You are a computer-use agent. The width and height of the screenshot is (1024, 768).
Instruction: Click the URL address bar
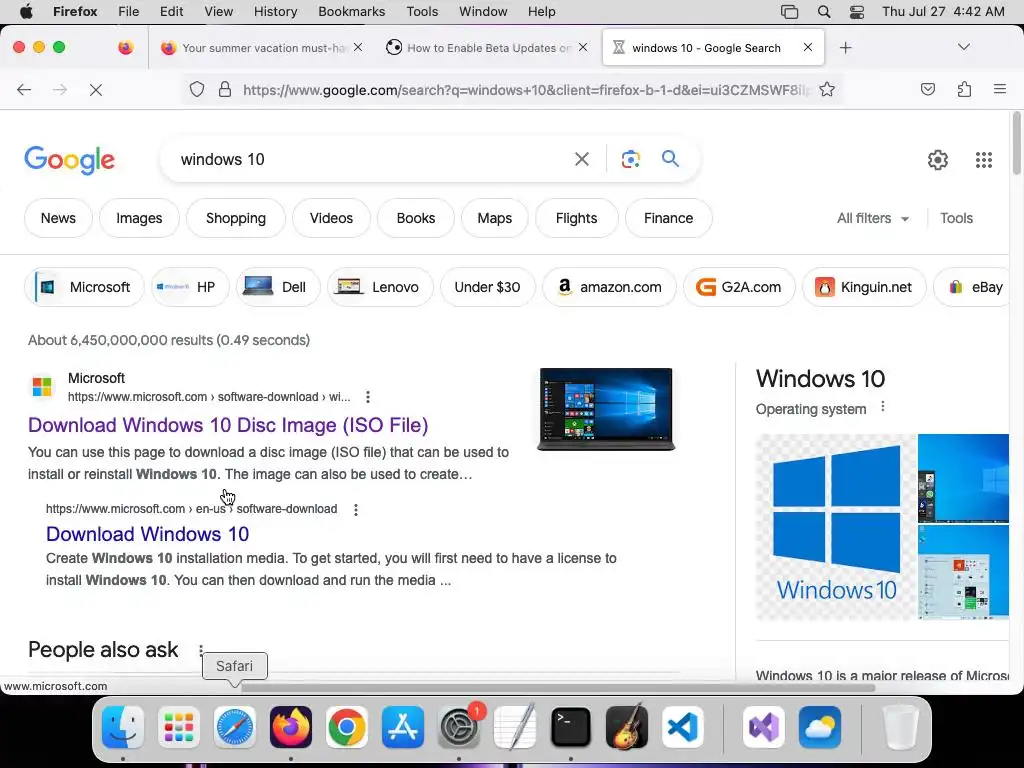coord(526,89)
